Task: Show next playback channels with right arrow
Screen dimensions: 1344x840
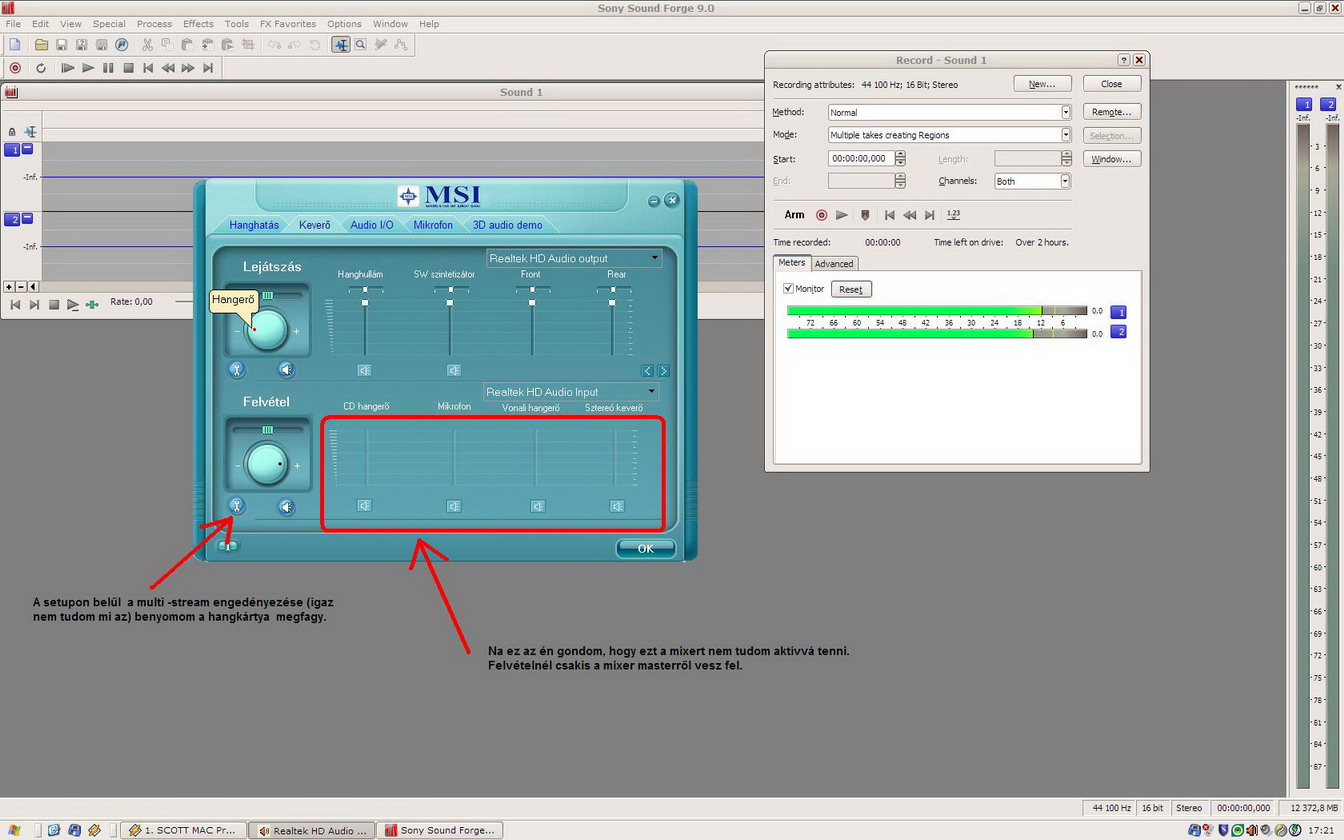Action: (663, 371)
